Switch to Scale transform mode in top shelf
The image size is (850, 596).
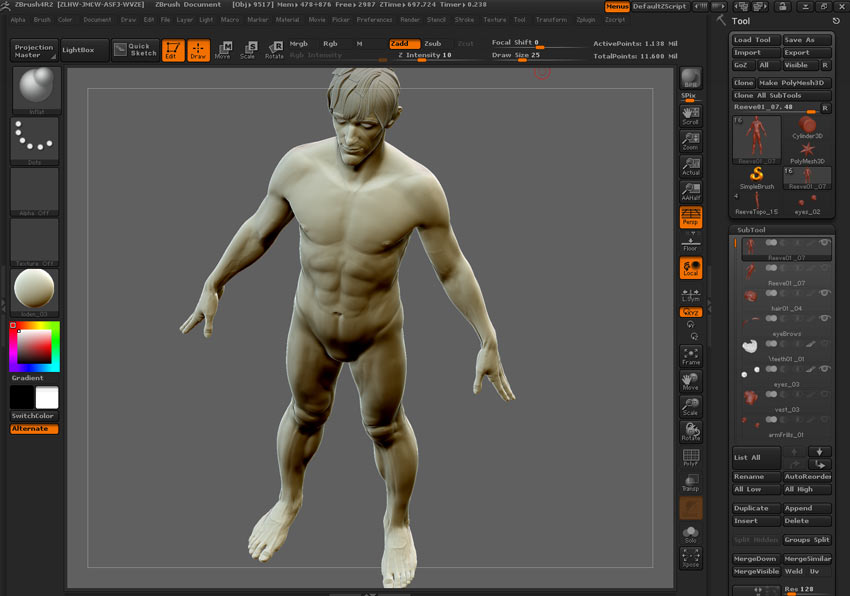tap(248, 50)
